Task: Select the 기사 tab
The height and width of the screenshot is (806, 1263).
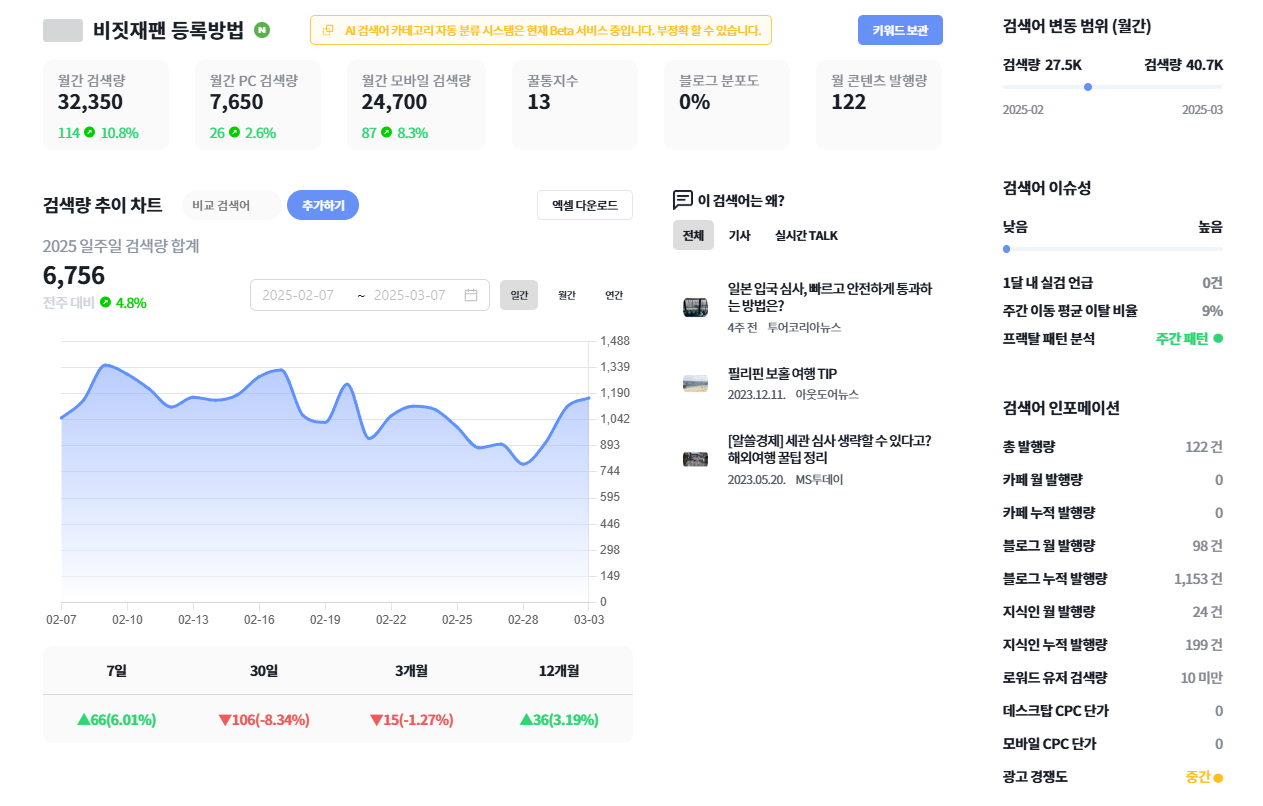Action: pyautogui.click(x=739, y=236)
